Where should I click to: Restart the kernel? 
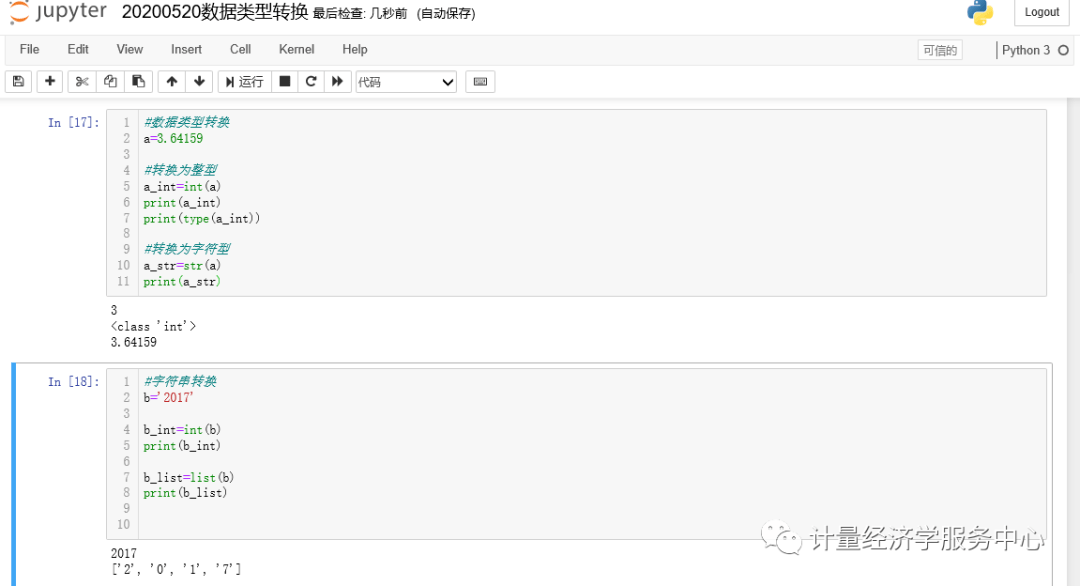pyautogui.click(x=311, y=81)
